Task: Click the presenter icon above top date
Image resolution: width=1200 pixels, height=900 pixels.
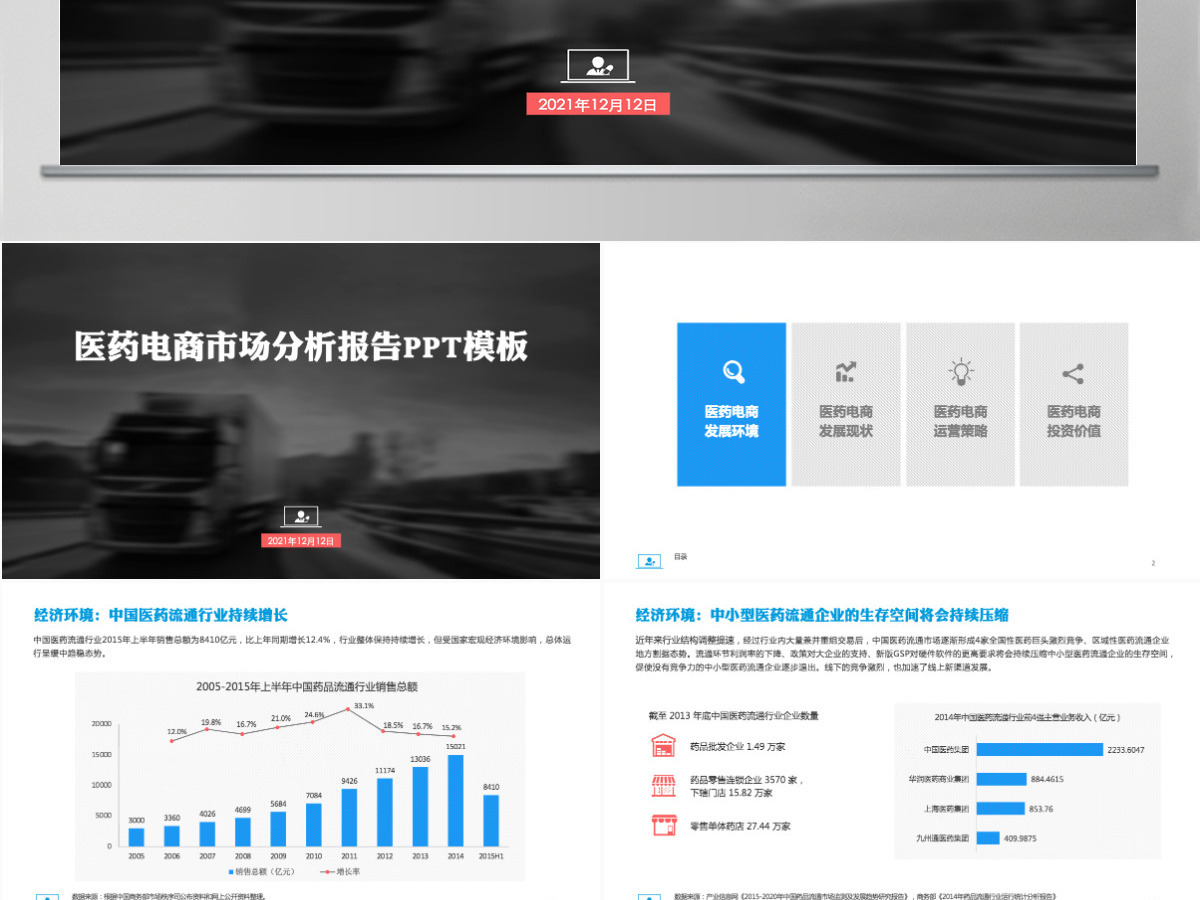Action: (x=599, y=67)
